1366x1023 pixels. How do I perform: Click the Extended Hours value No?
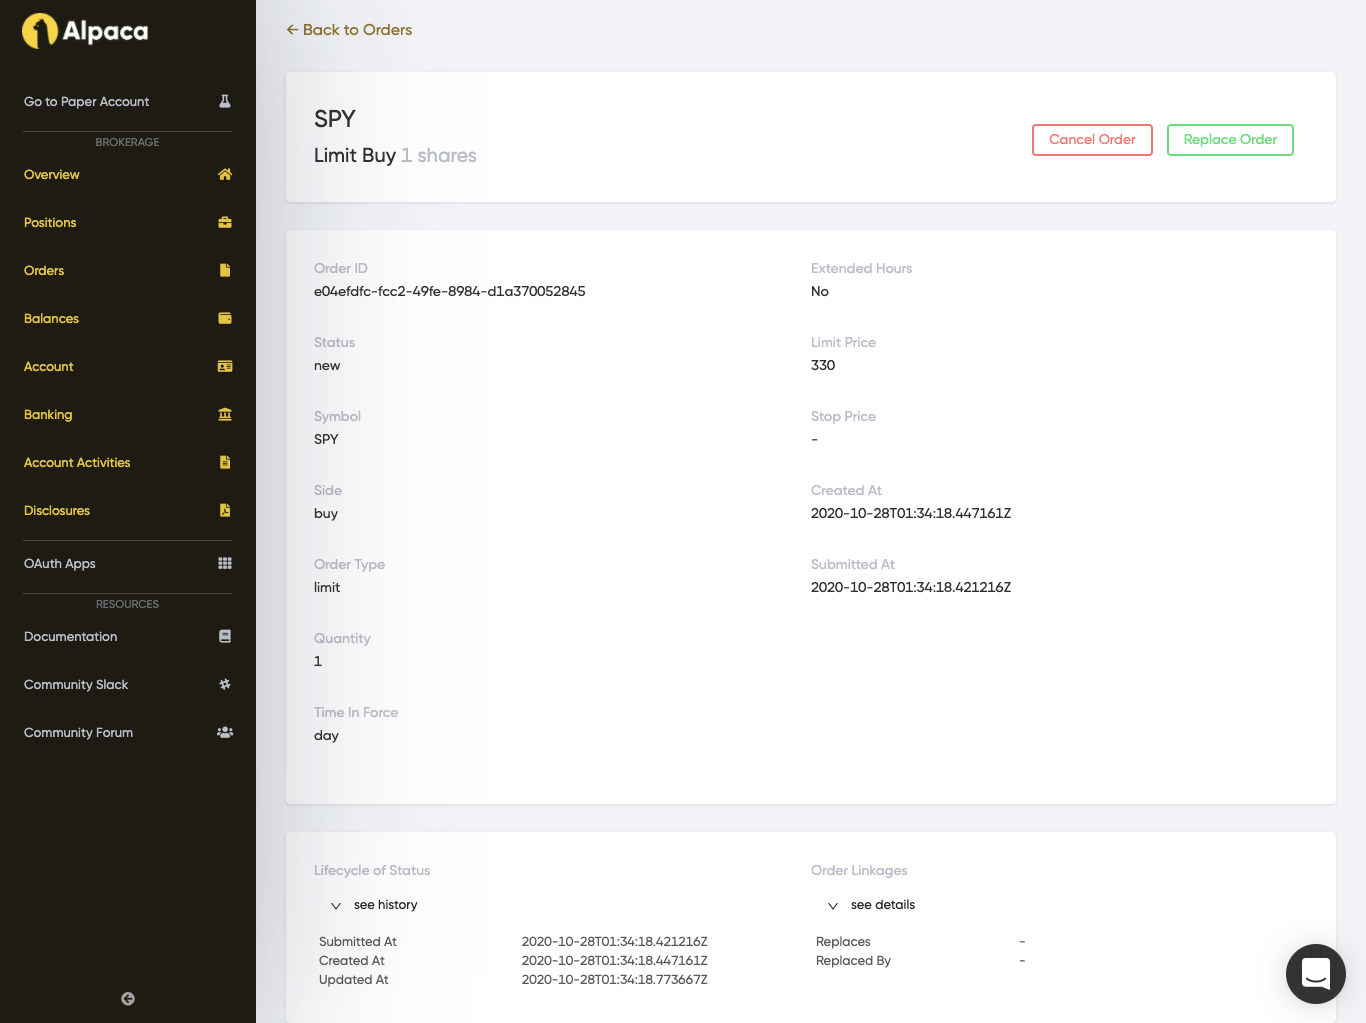click(x=820, y=292)
